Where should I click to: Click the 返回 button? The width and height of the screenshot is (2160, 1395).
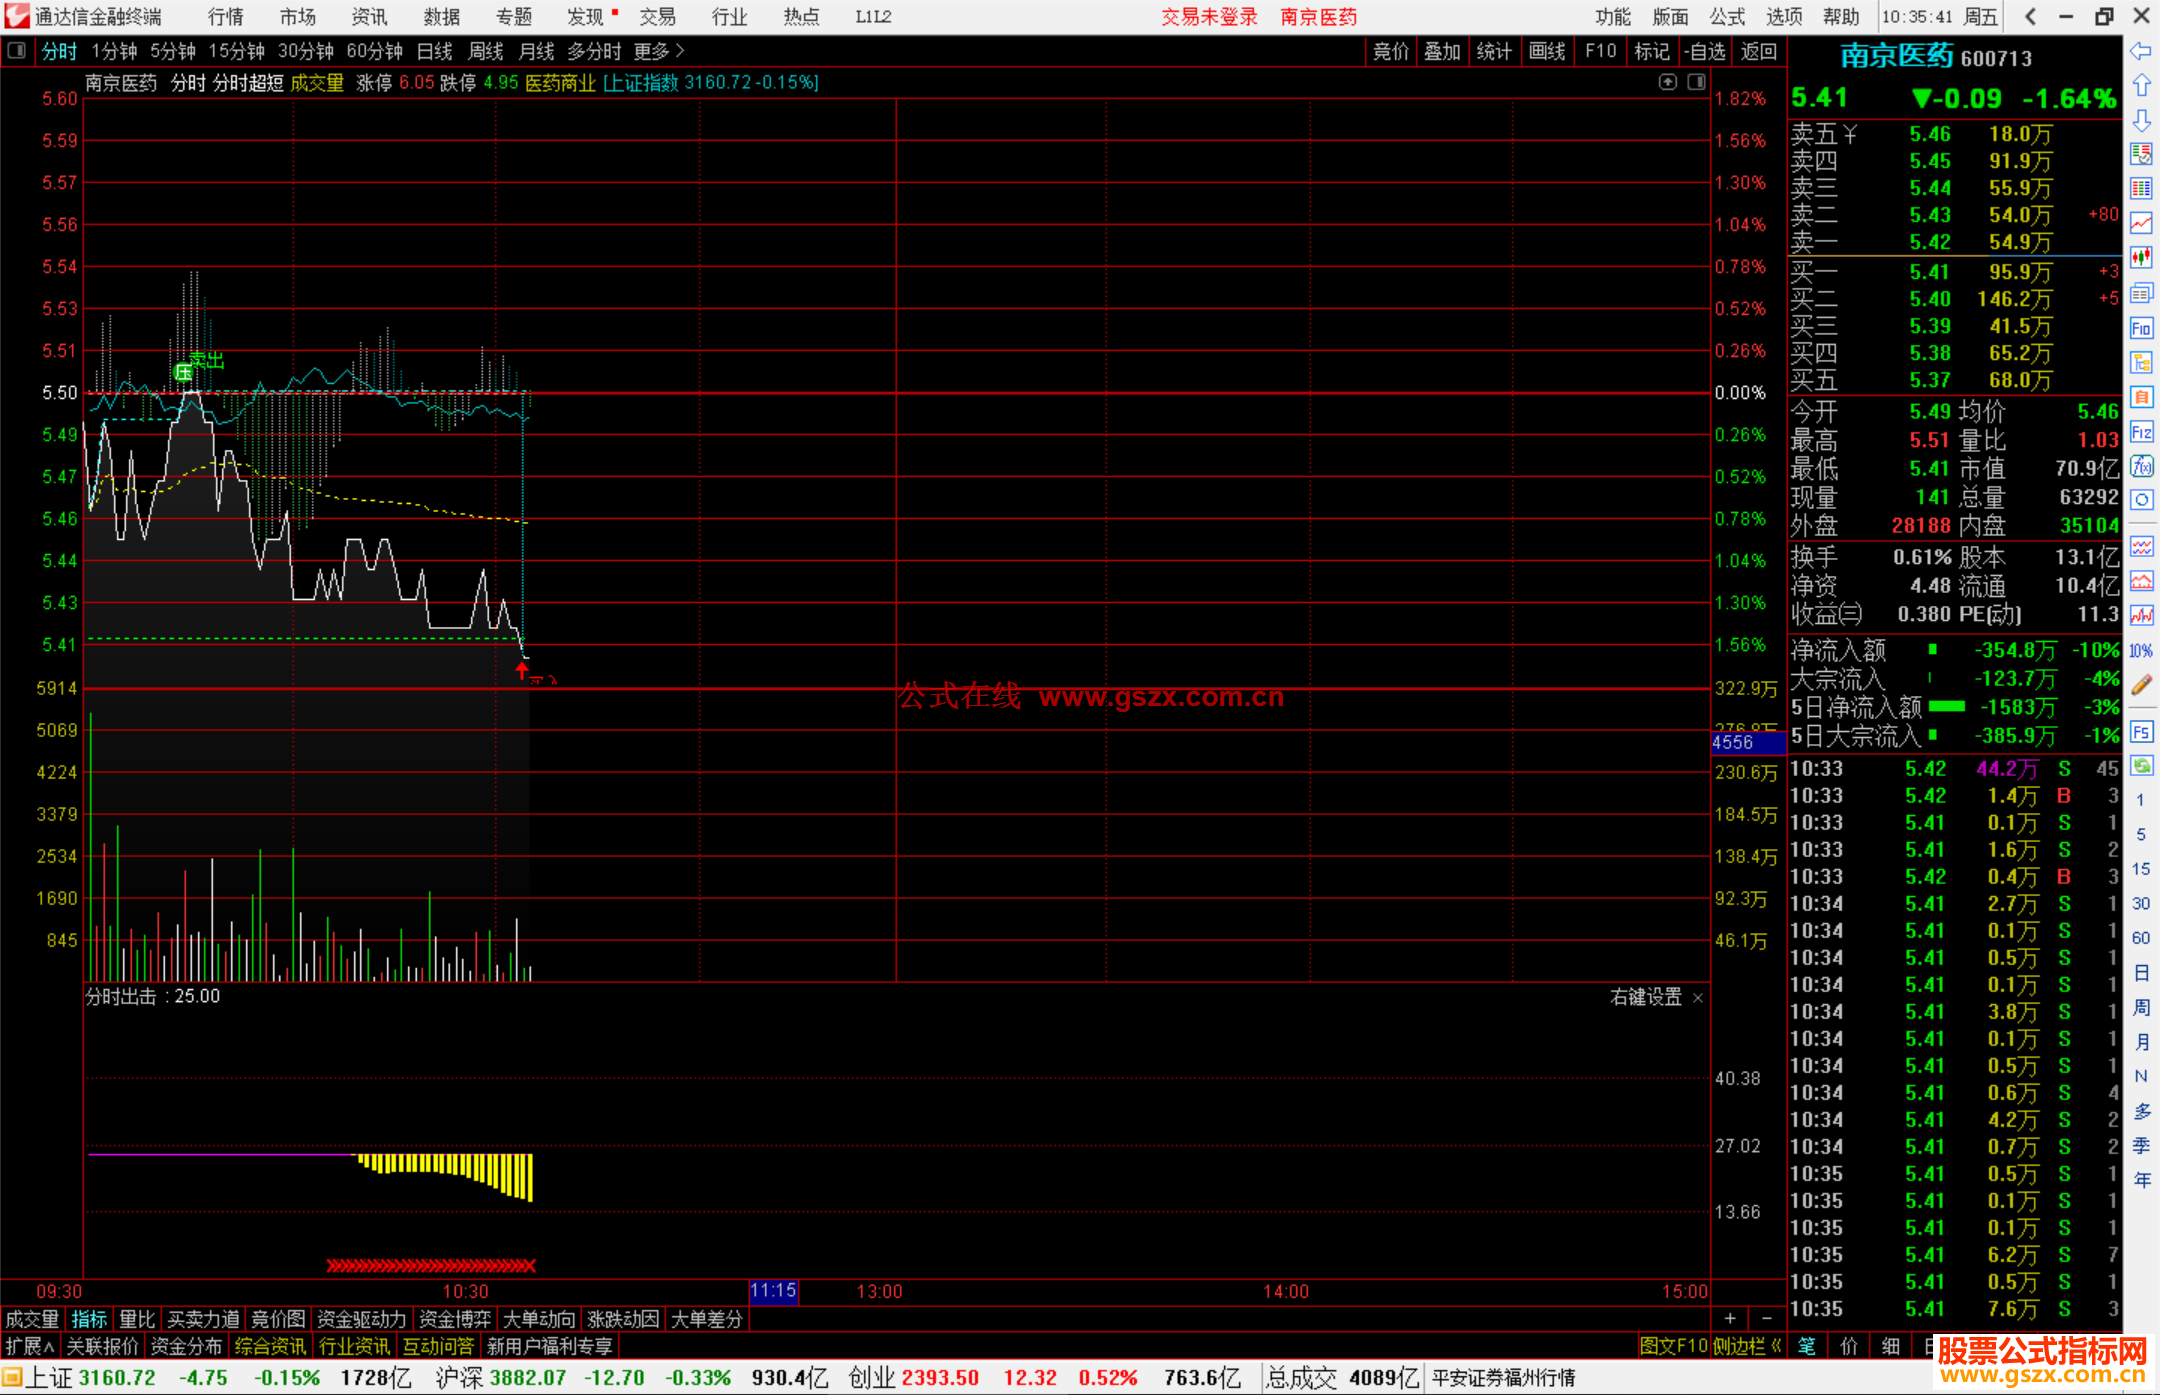[1758, 51]
